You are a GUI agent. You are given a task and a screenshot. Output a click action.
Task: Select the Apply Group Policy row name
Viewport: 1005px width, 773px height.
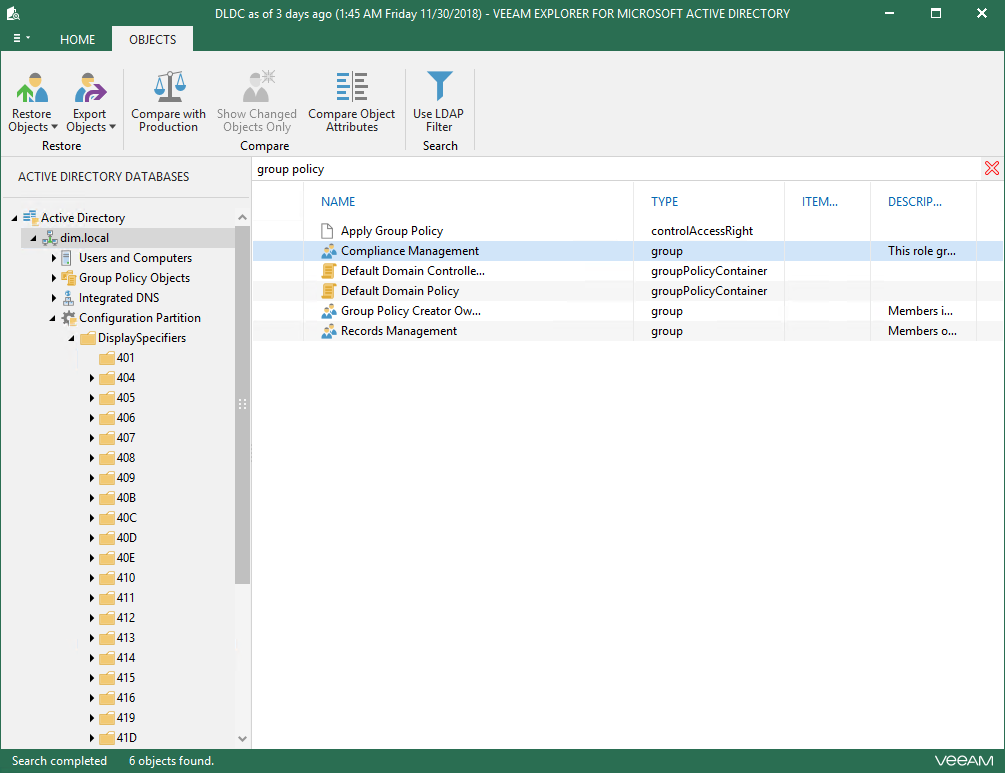(x=392, y=231)
